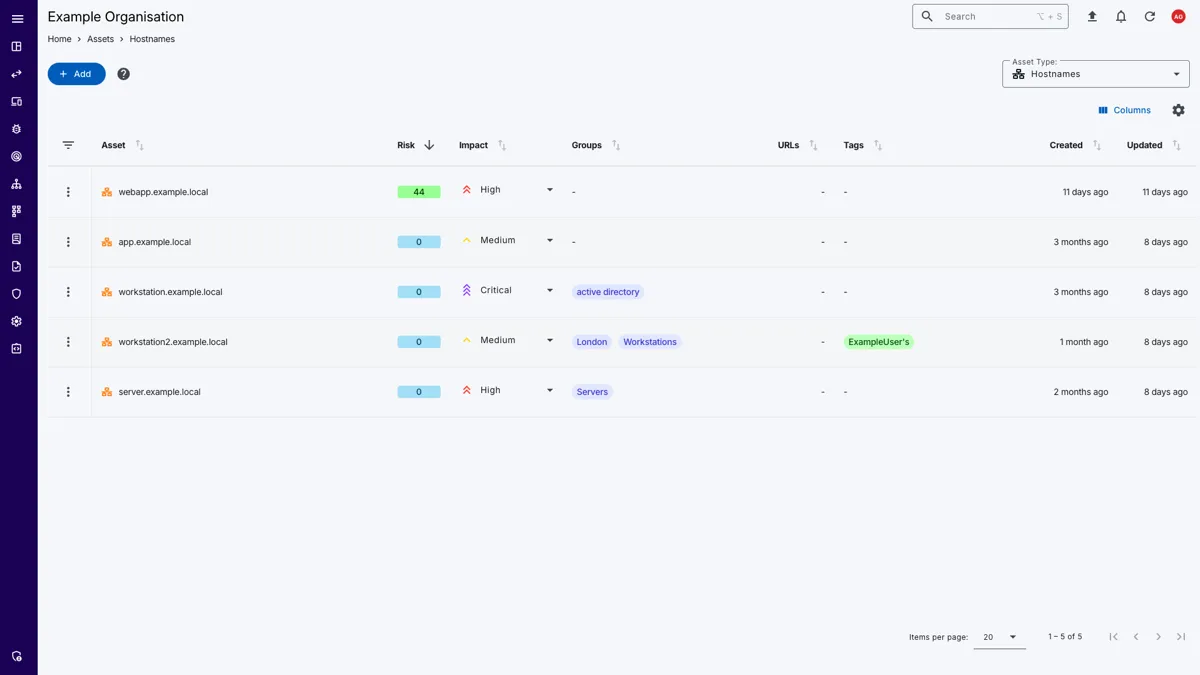This screenshot has height=675, width=1200.
Task: Click the AG user avatar
Action: tap(1178, 17)
